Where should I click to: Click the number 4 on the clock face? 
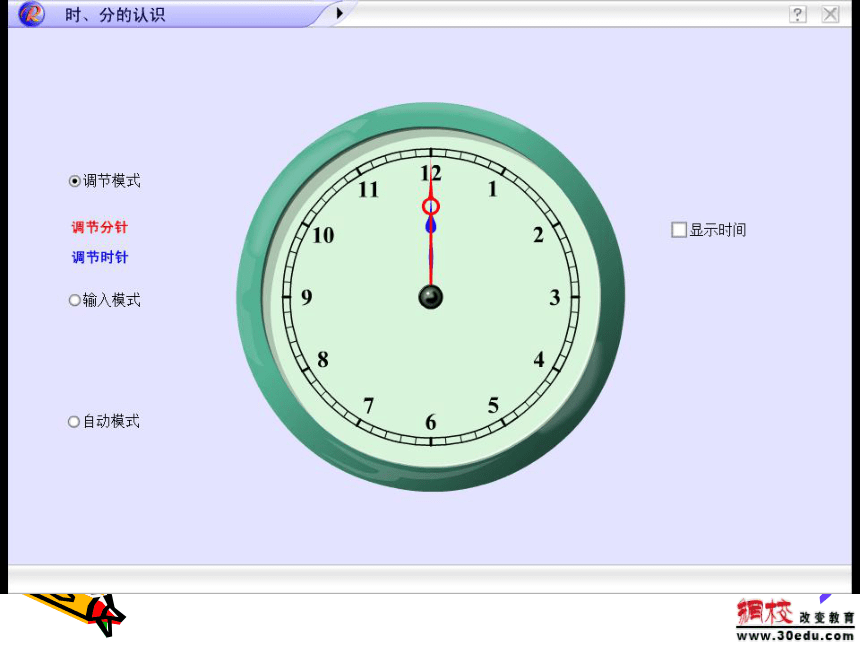click(539, 360)
